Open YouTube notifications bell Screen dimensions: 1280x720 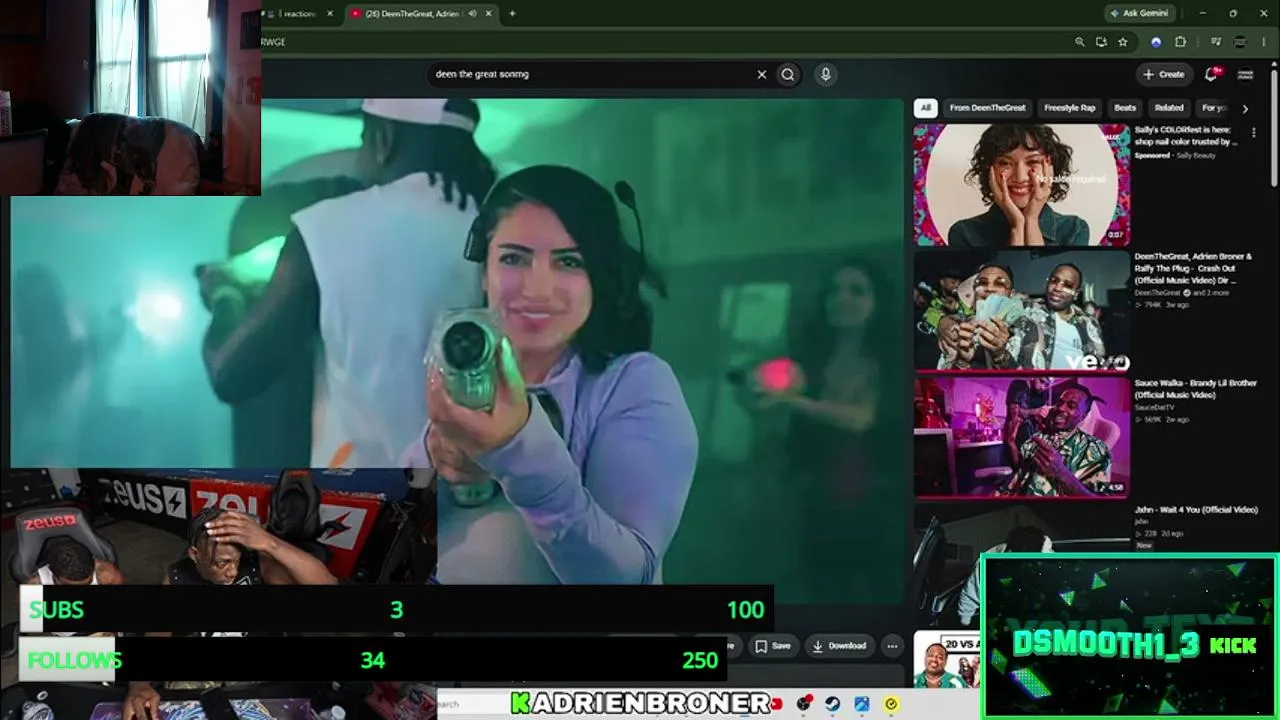(x=1212, y=74)
